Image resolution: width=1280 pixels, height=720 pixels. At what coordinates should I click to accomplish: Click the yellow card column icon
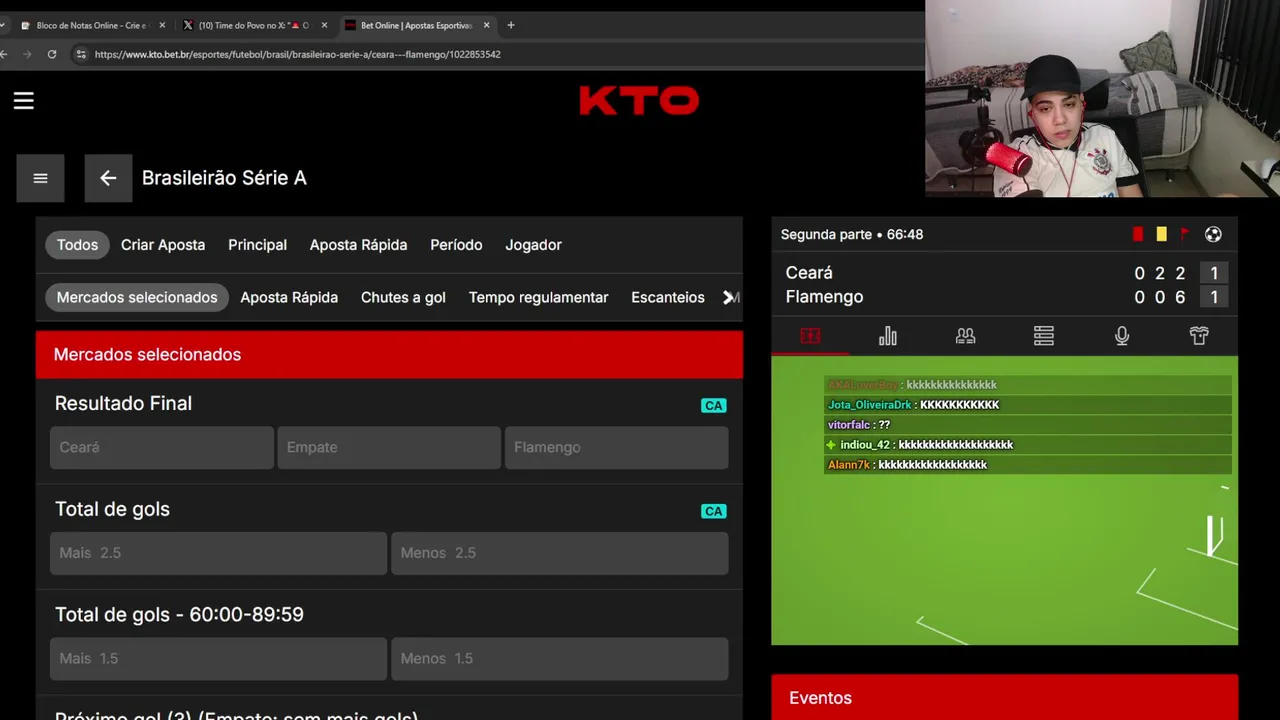click(1161, 234)
